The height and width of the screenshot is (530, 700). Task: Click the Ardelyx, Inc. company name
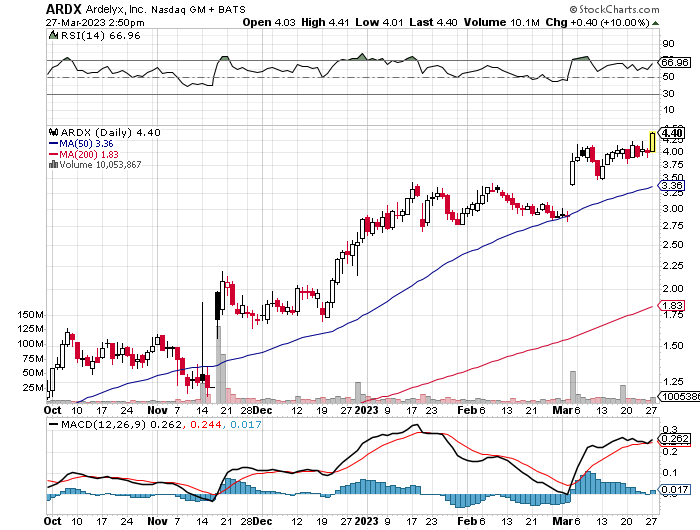click(x=116, y=9)
